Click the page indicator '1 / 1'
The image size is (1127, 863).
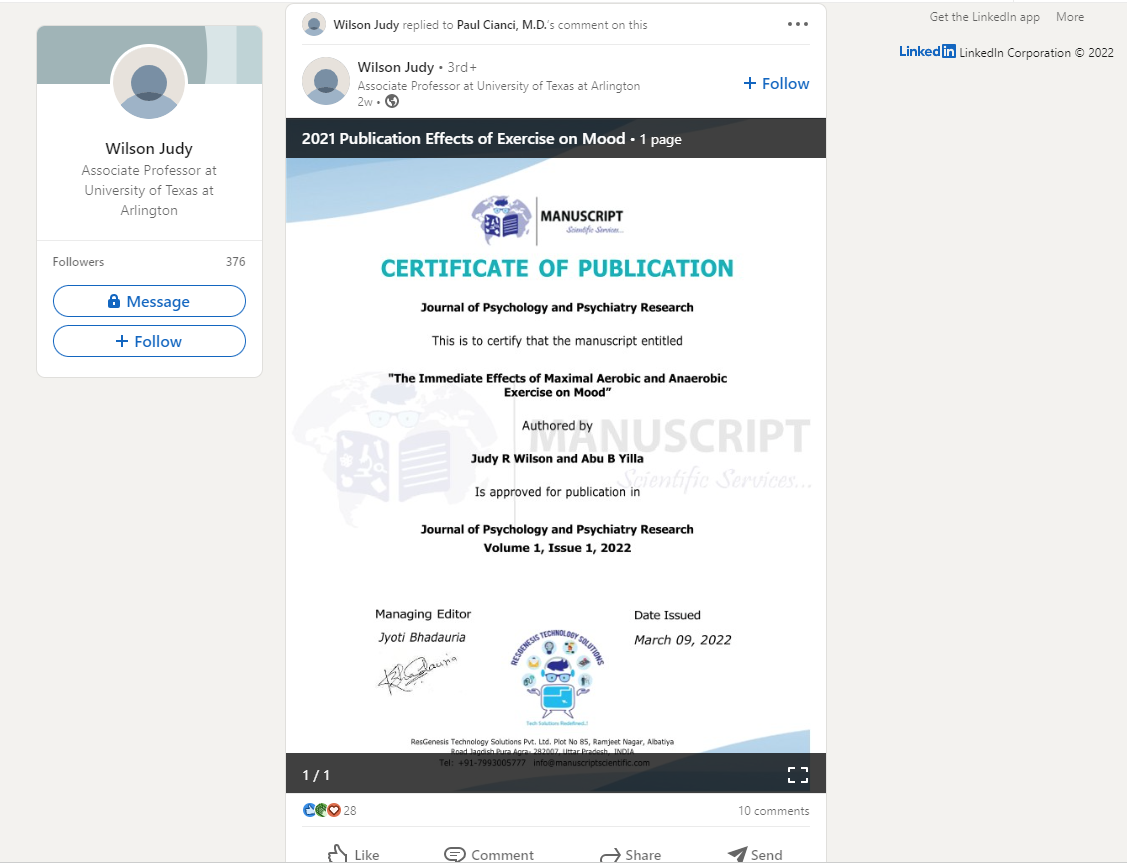[x=316, y=775]
